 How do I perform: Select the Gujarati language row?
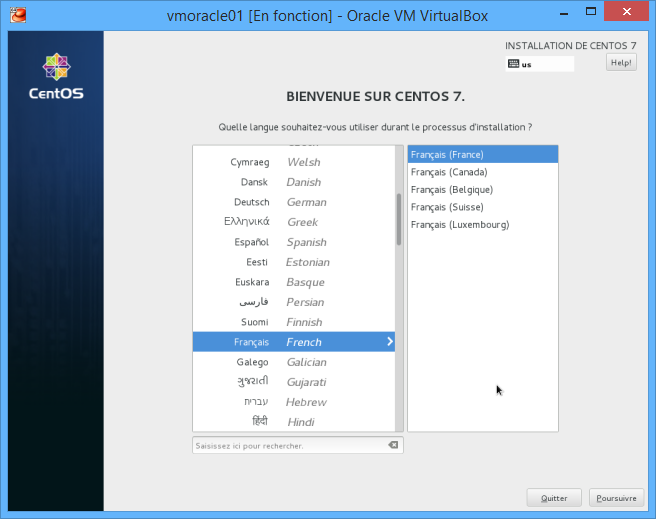[294, 382]
